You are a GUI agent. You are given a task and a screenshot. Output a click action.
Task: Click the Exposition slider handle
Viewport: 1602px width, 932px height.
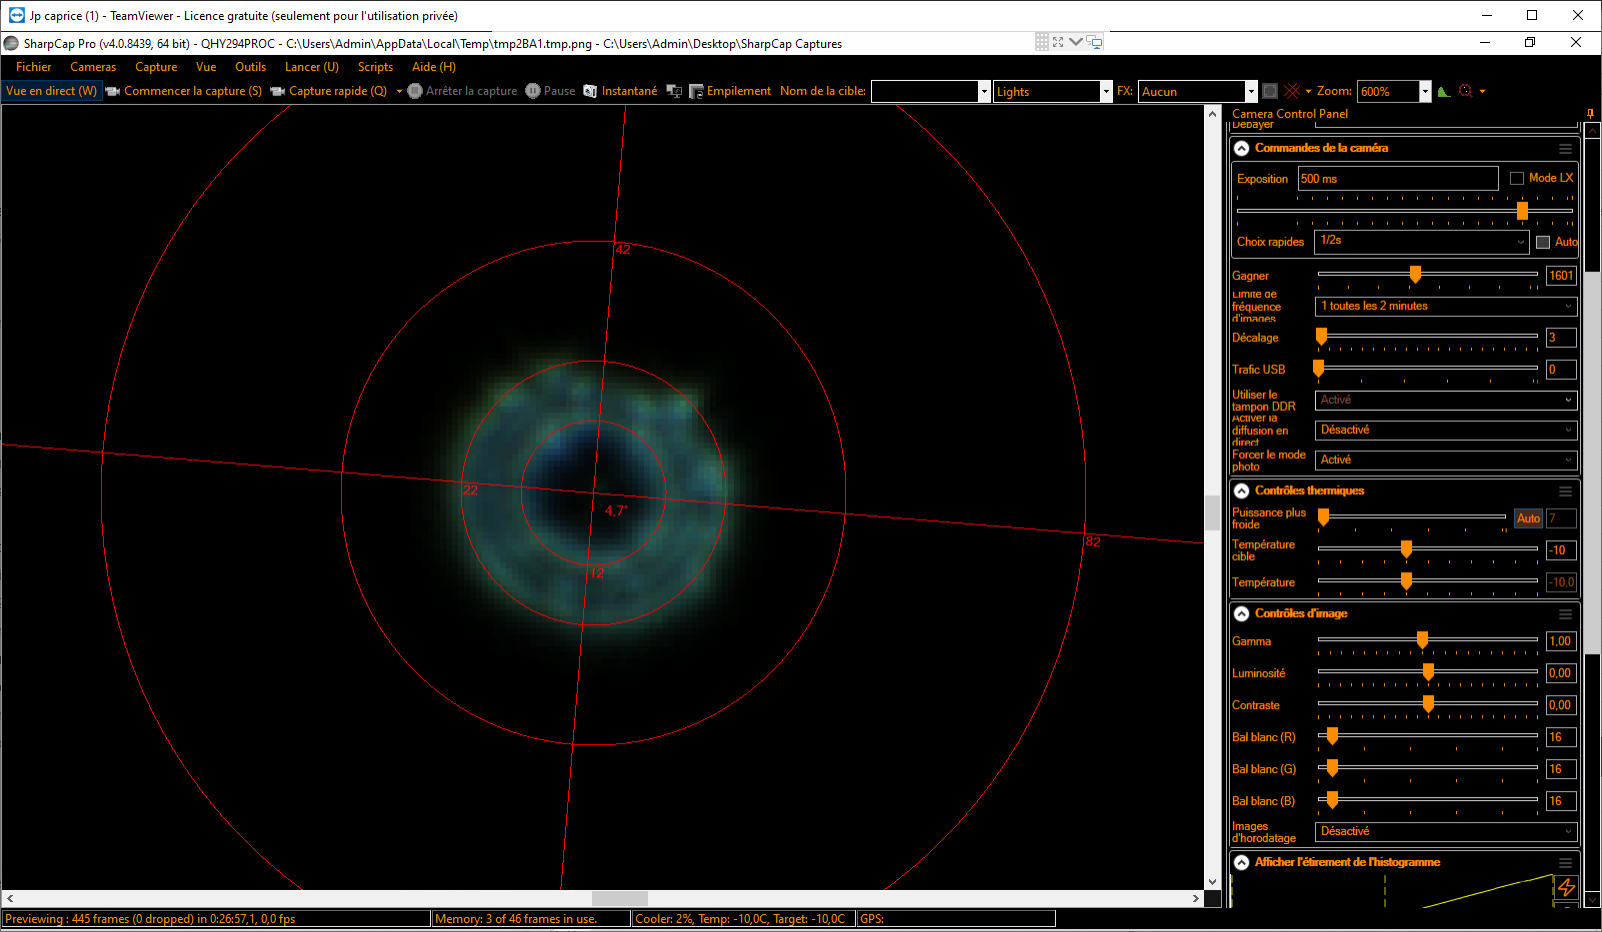[x=1522, y=211]
